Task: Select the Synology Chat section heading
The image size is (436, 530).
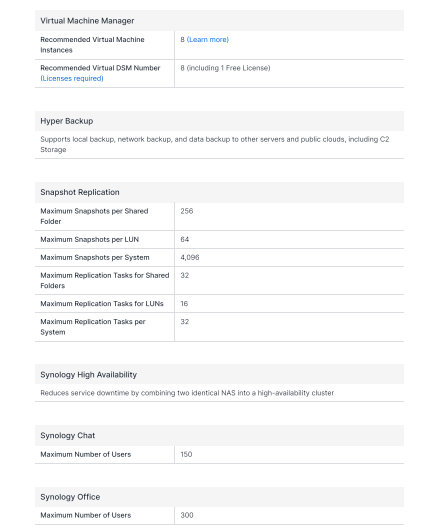Action: pos(68,435)
